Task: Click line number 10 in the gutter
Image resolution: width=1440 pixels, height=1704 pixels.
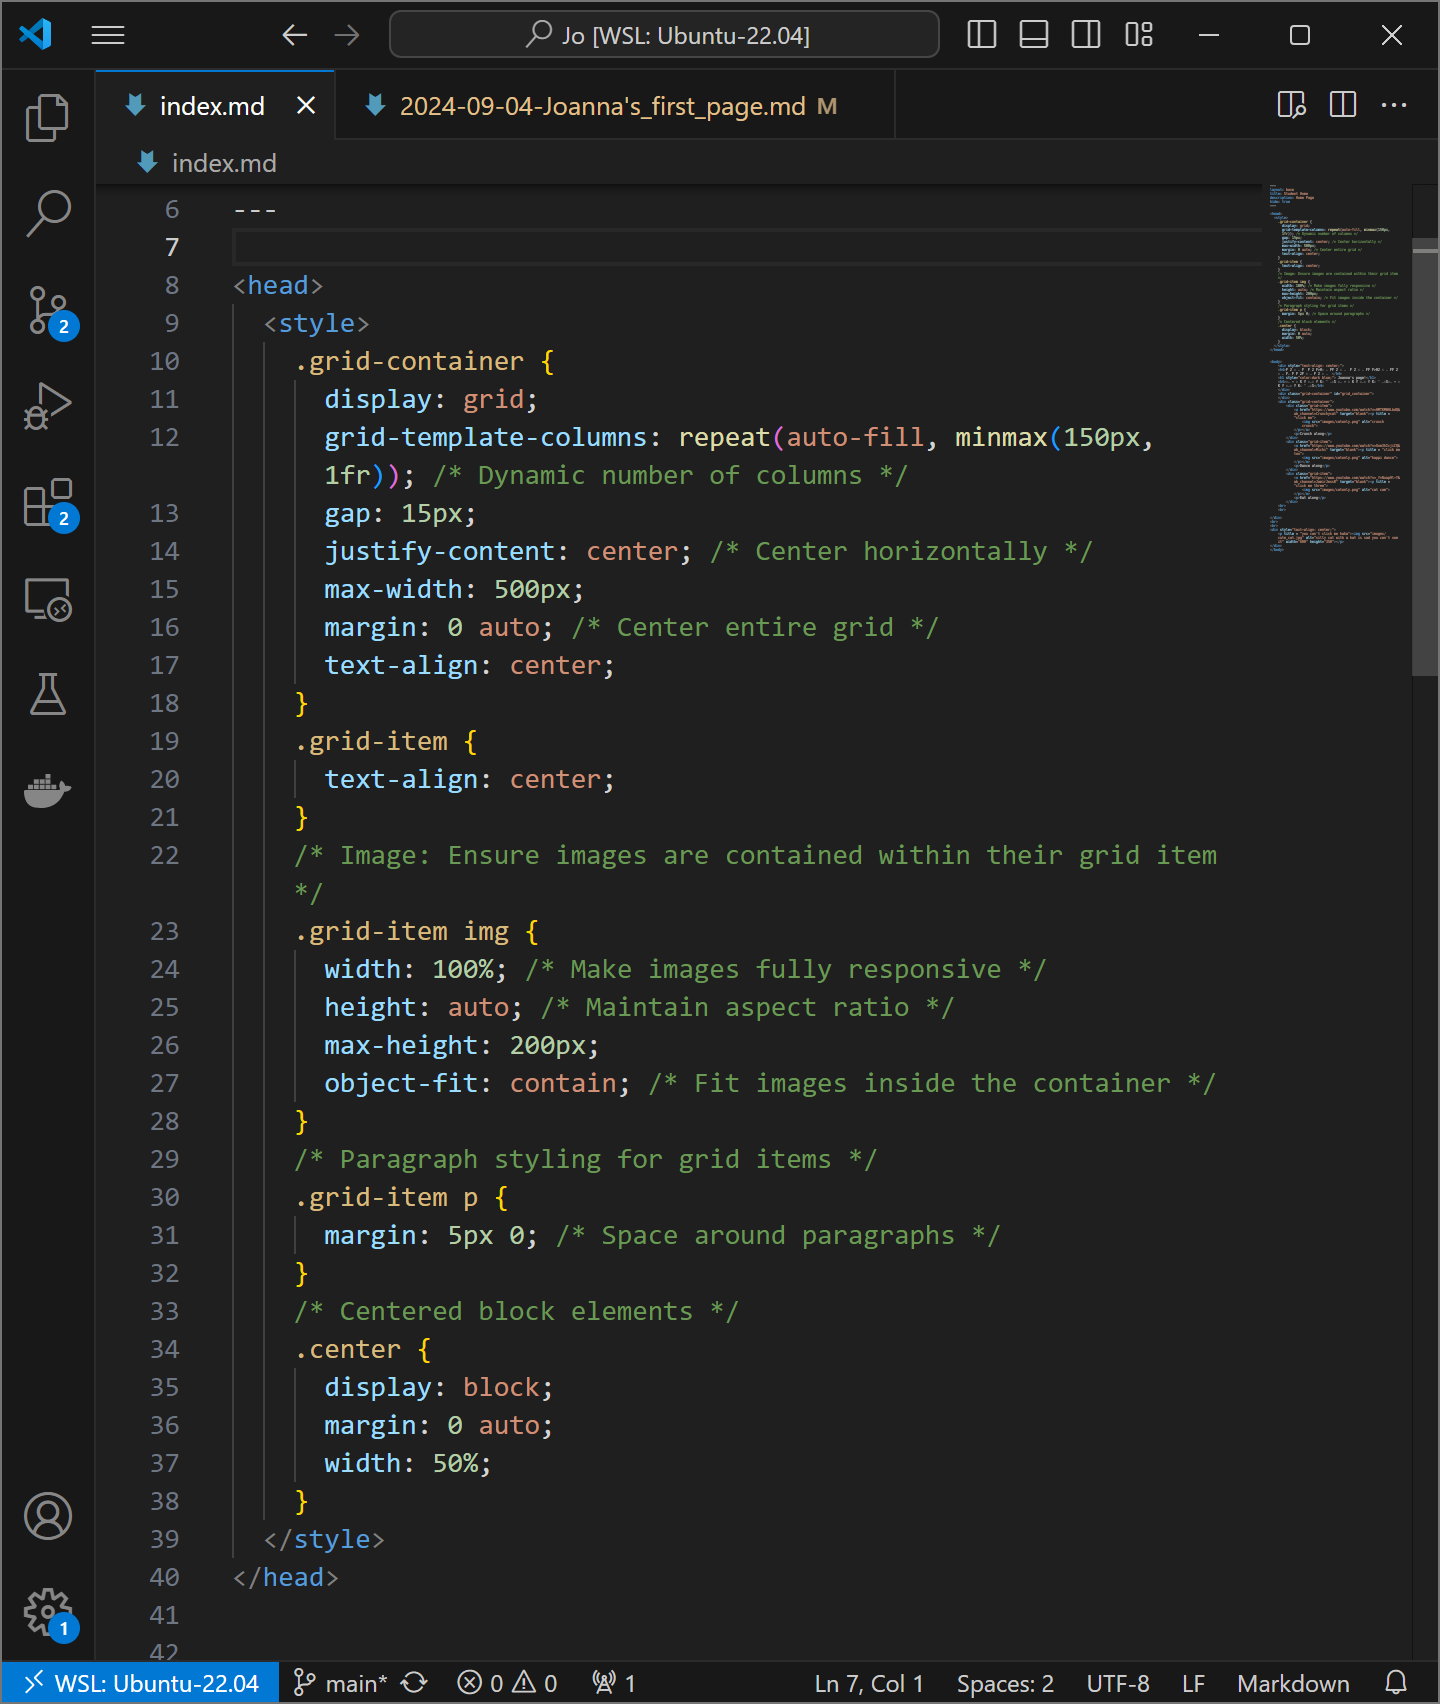Action: [x=164, y=361]
